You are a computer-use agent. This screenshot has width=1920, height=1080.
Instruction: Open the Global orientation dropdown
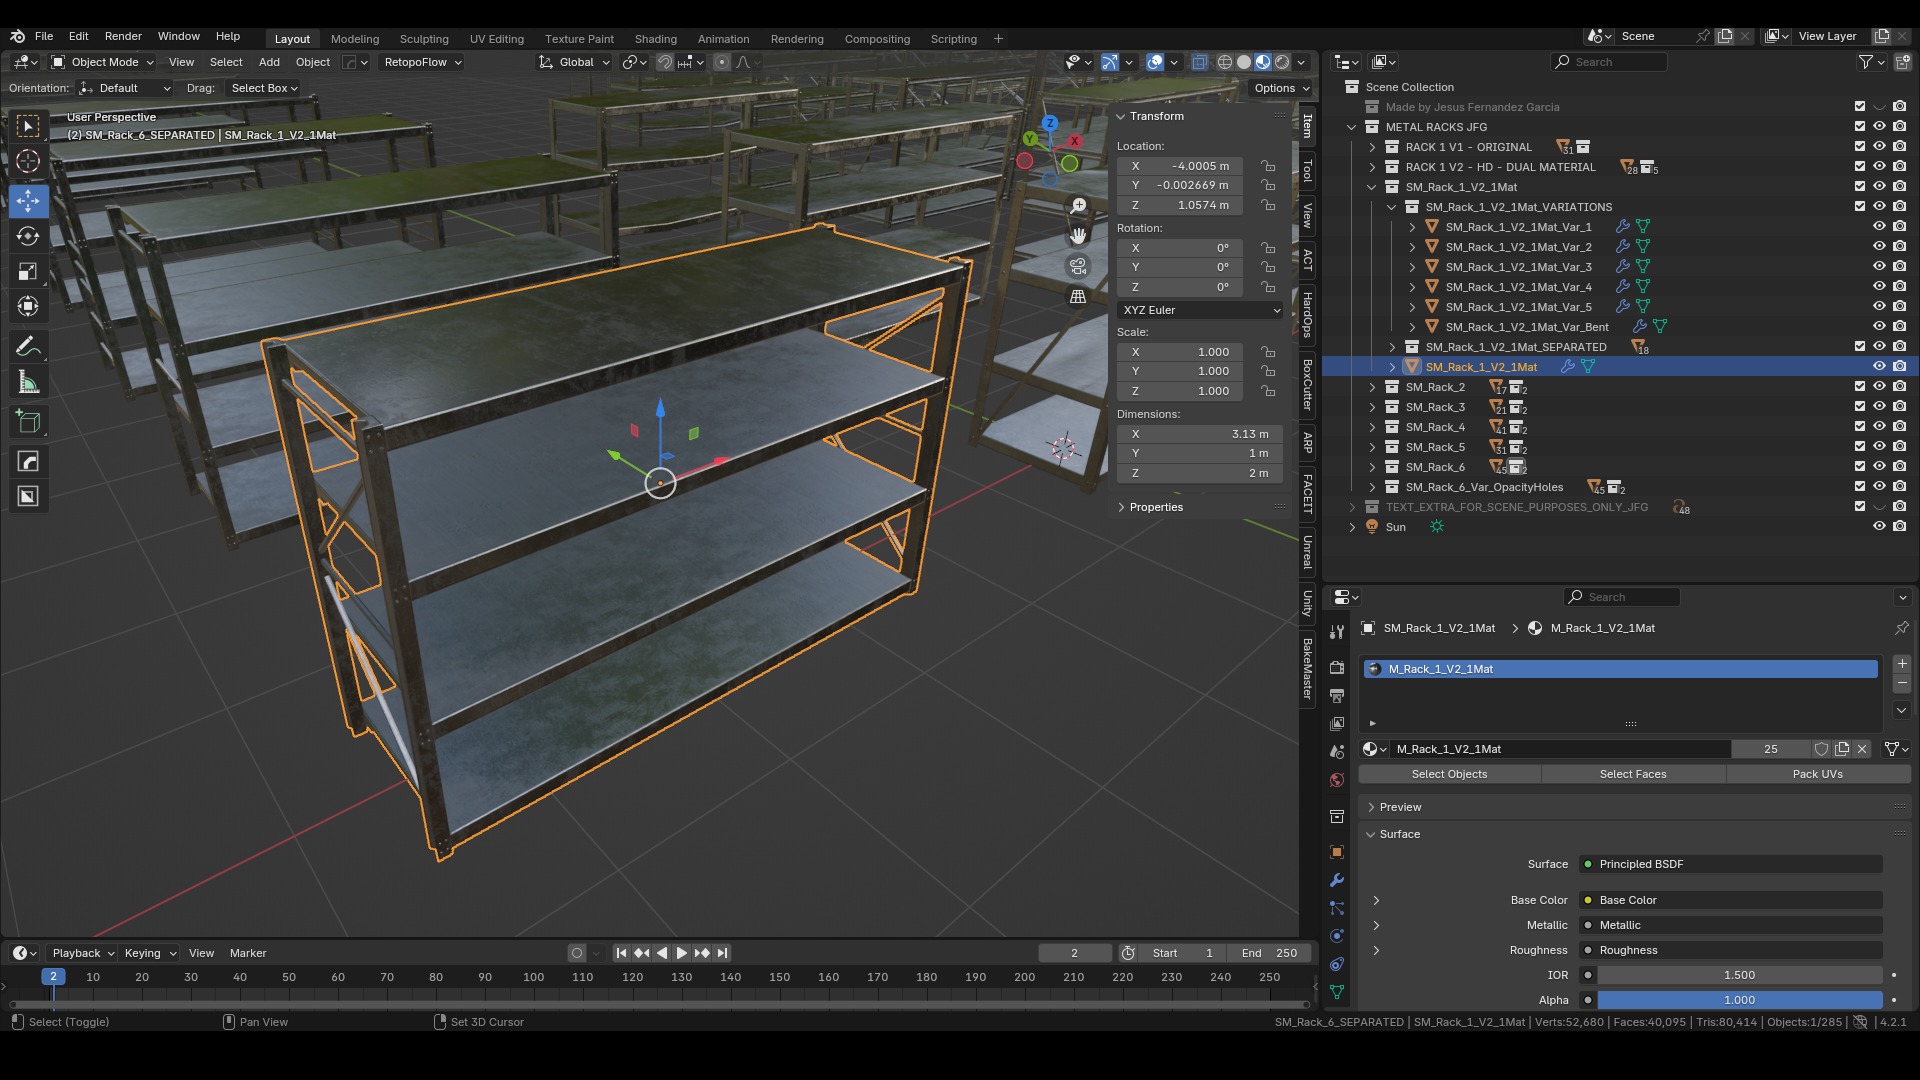[x=574, y=62]
